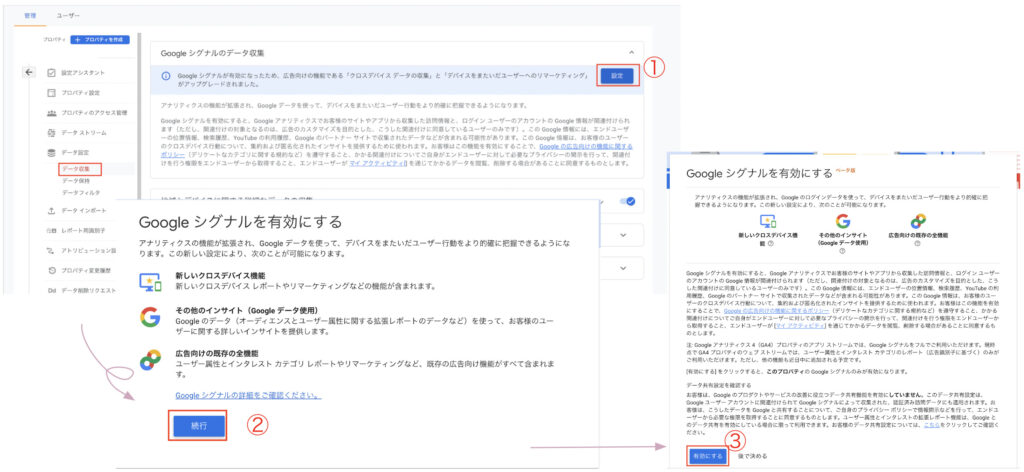Image resolution: width=1024 pixels, height=472 pixels.
Task: Switch to the ユーザー tab
Action: (69, 14)
